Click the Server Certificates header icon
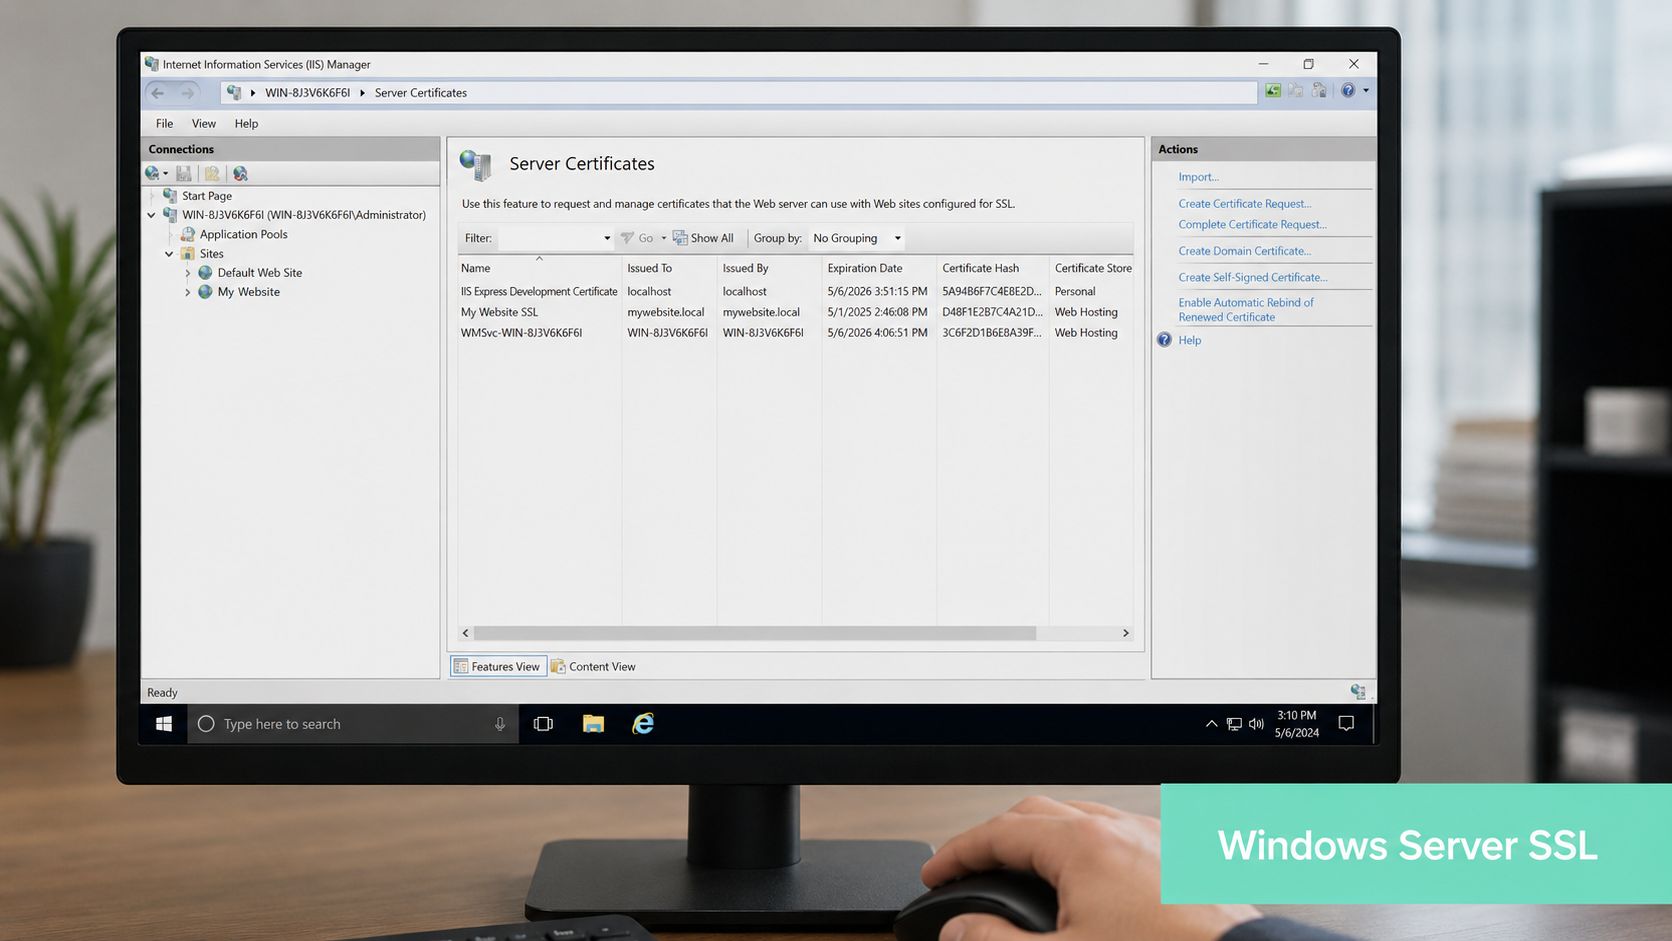The width and height of the screenshot is (1672, 941). (476, 165)
